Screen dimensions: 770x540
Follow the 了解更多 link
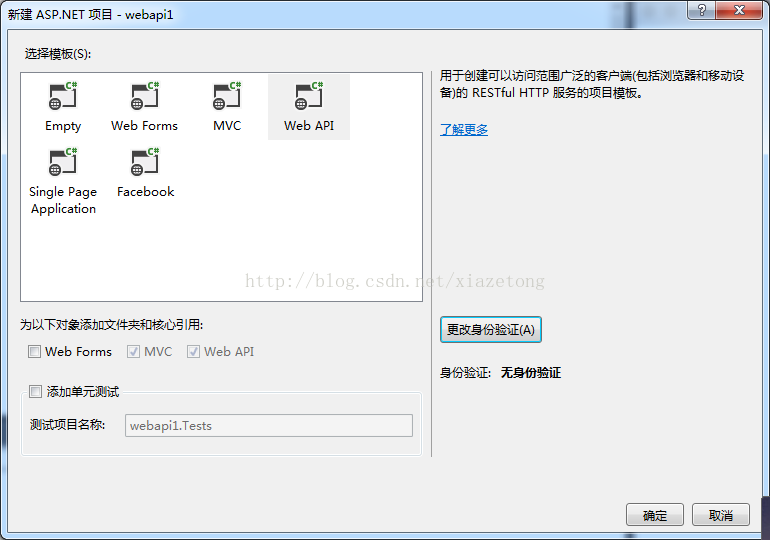[x=464, y=130]
